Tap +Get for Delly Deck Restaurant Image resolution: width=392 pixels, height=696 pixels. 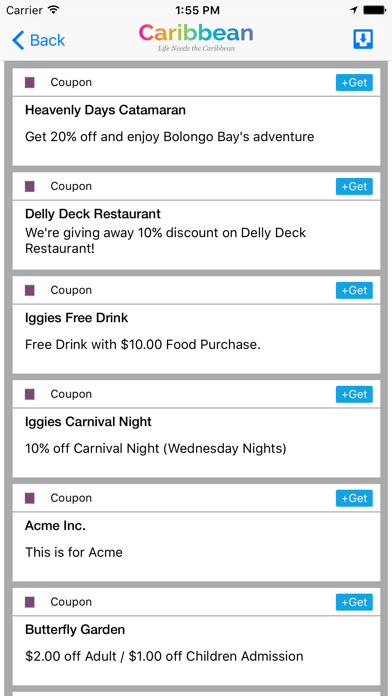[x=354, y=186]
